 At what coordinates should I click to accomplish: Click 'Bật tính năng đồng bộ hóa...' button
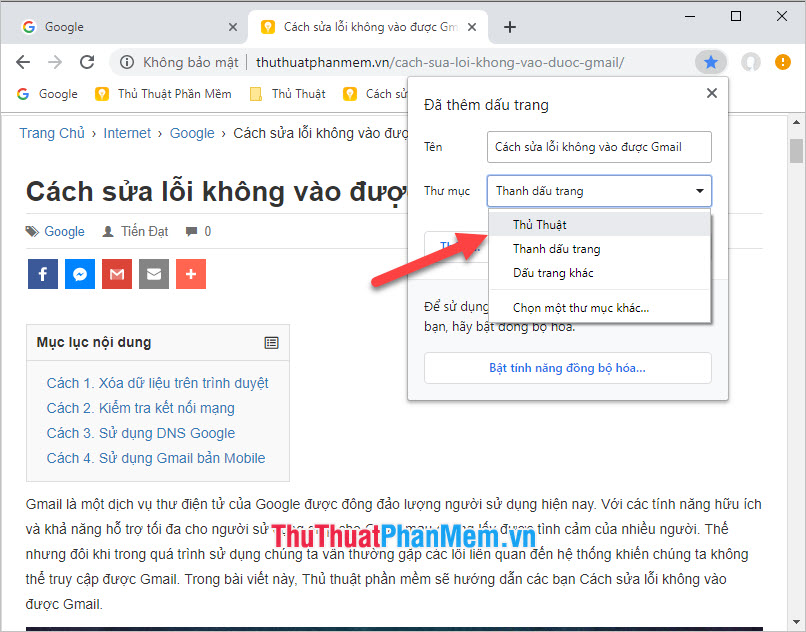[x=566, y=369]
